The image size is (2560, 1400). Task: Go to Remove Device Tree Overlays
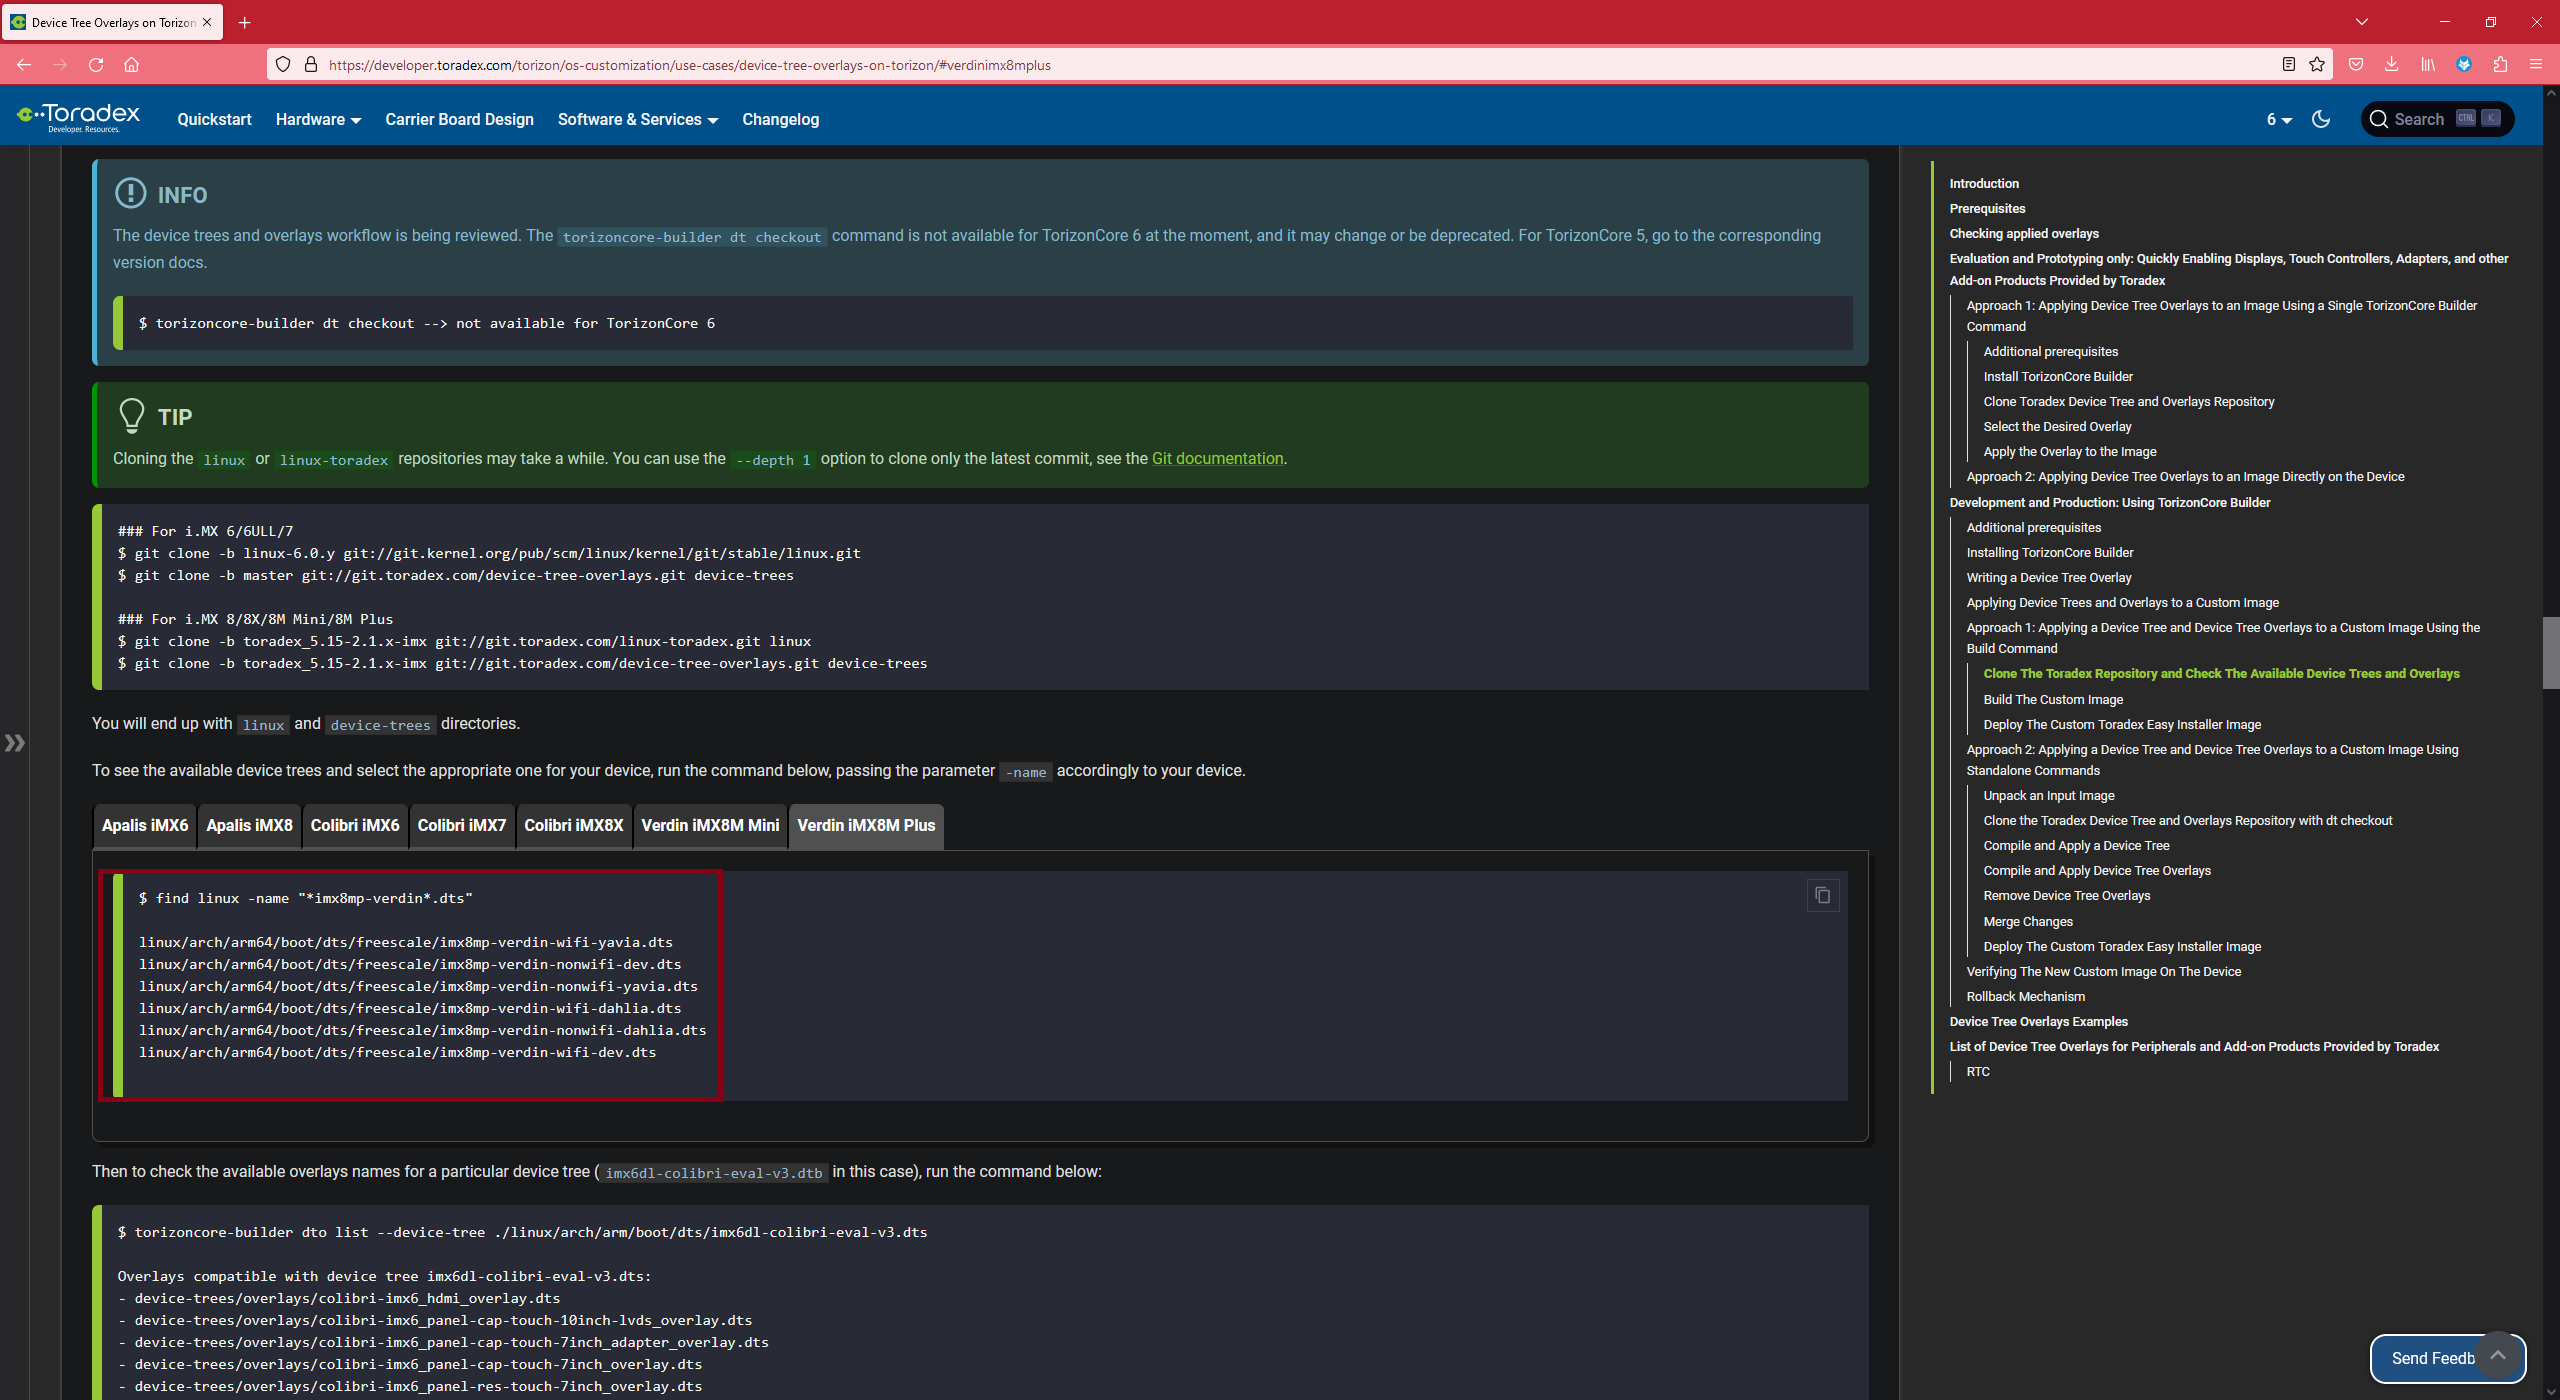pyautogui.click(x=2066, y=895)
